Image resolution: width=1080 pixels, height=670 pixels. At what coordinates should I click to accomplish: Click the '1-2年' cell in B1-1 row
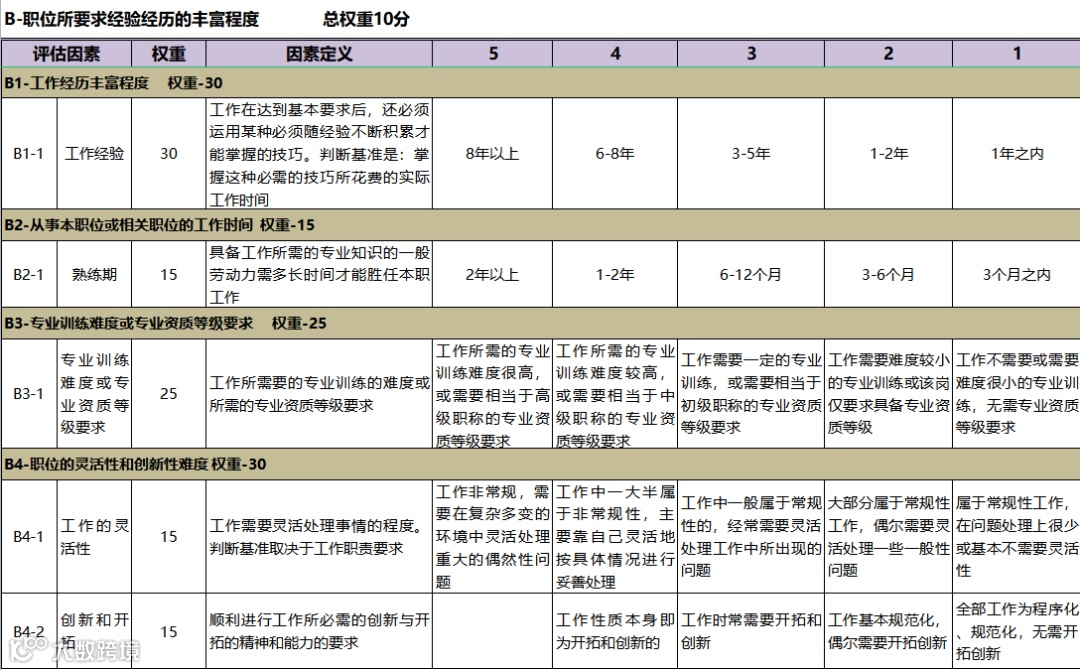pos(889,154)
